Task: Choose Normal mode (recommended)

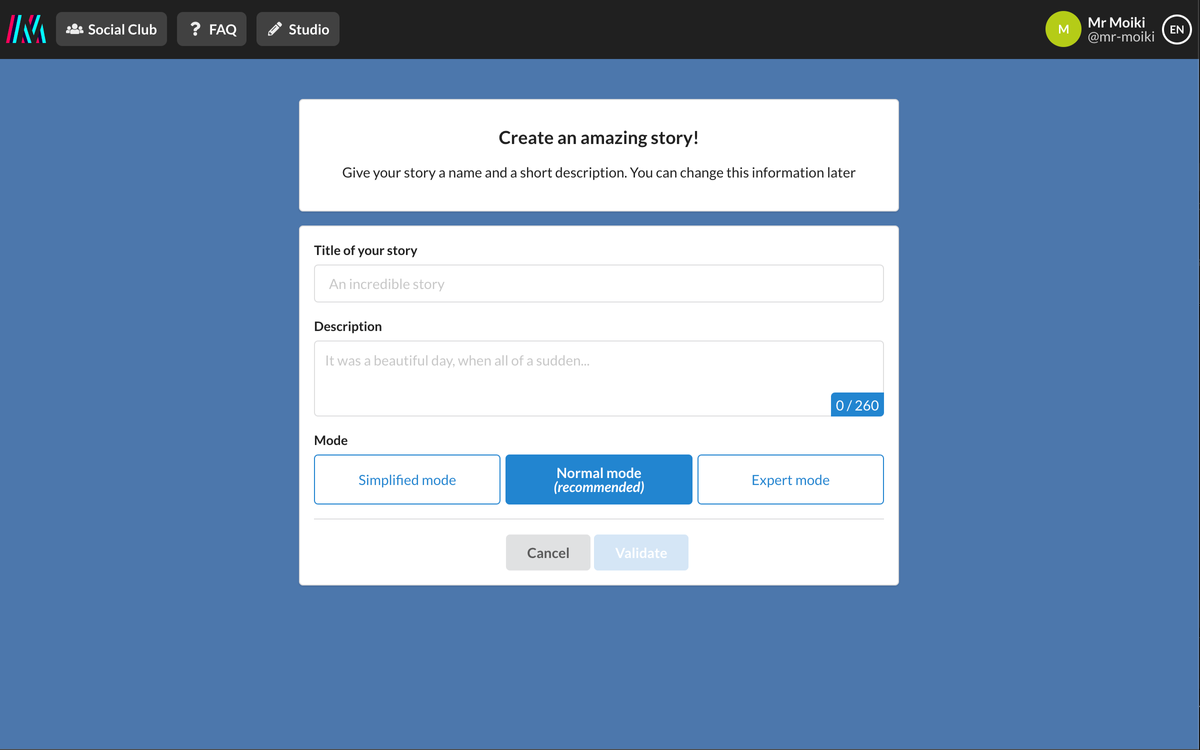Action: [x=598, y=480]
